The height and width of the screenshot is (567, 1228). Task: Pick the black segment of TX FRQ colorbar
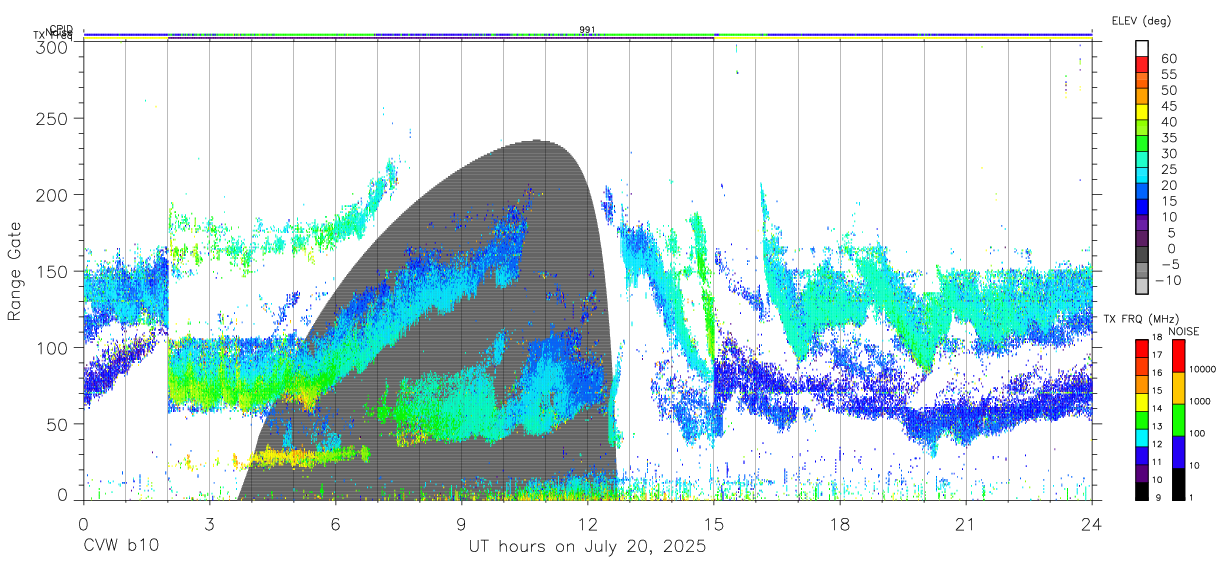click(1141, 491)
